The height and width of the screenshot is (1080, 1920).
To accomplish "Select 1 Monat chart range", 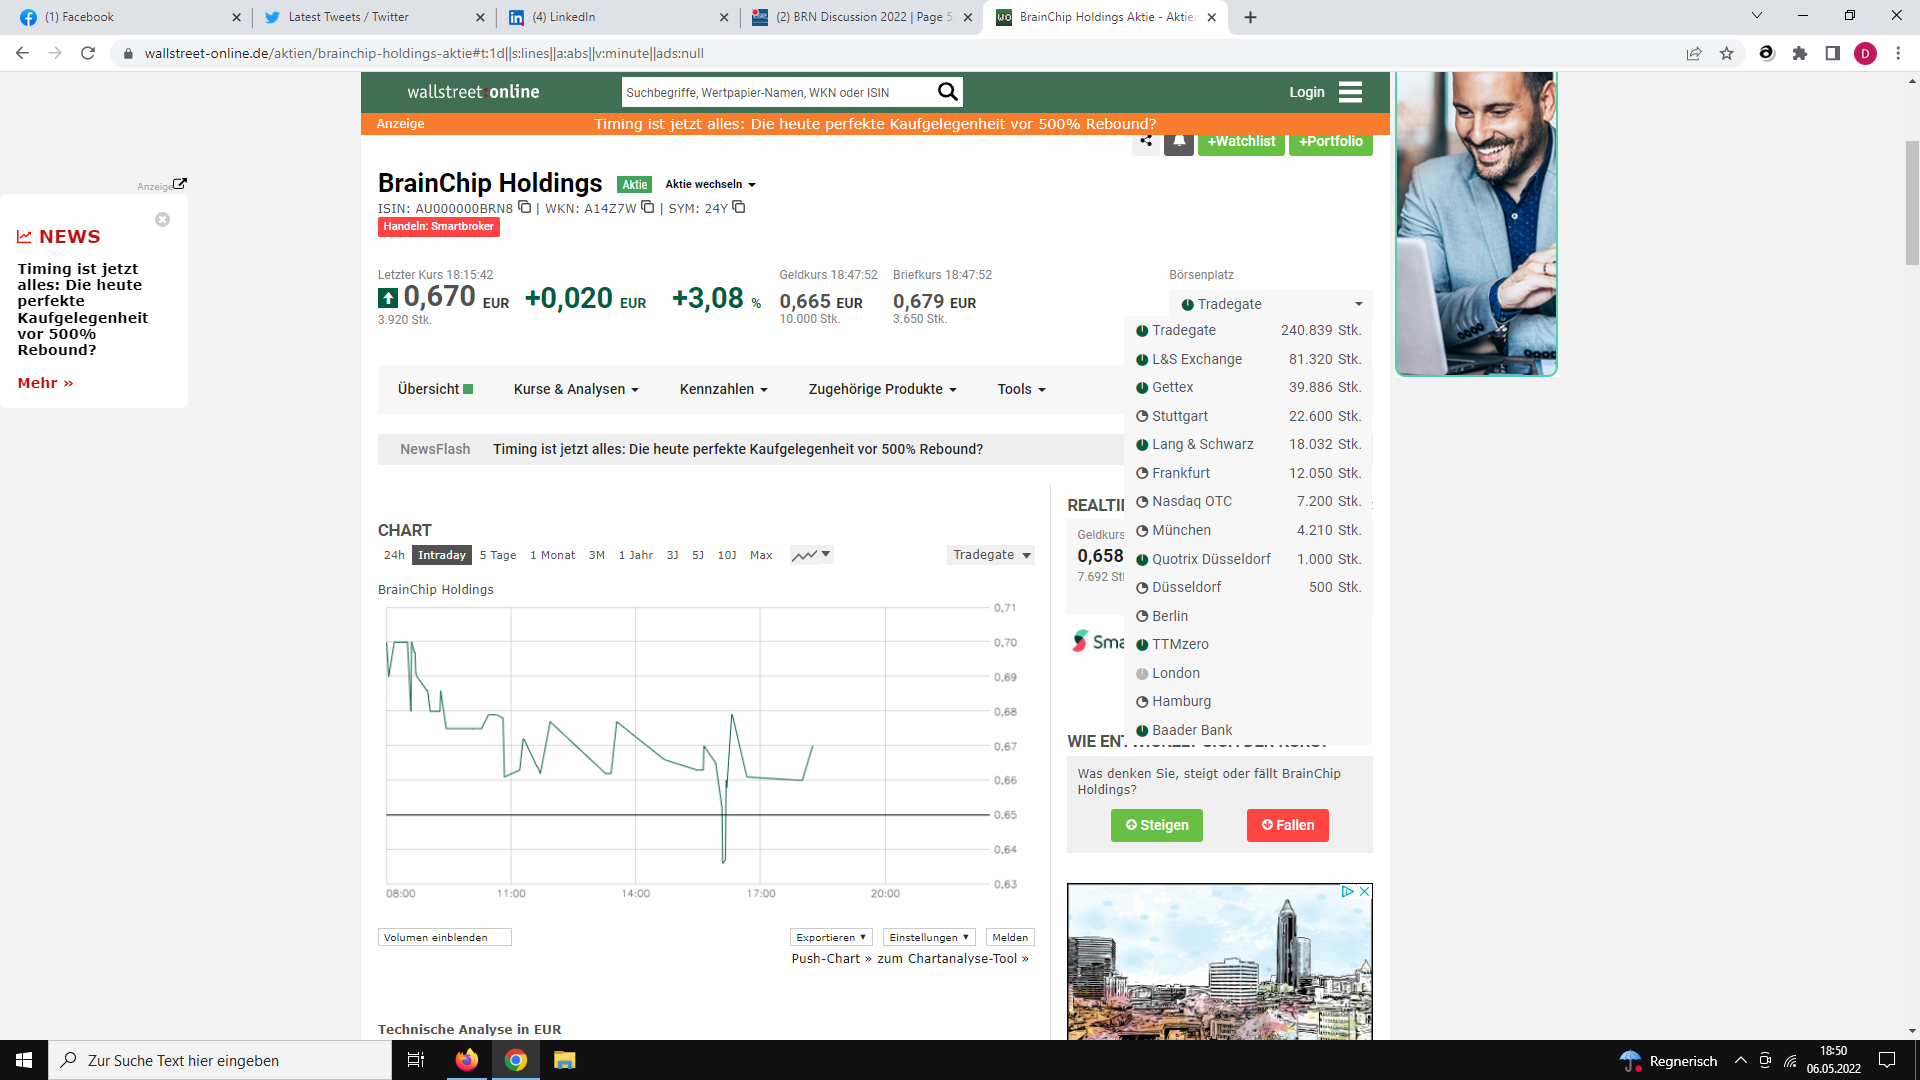I will click(552, 555).
